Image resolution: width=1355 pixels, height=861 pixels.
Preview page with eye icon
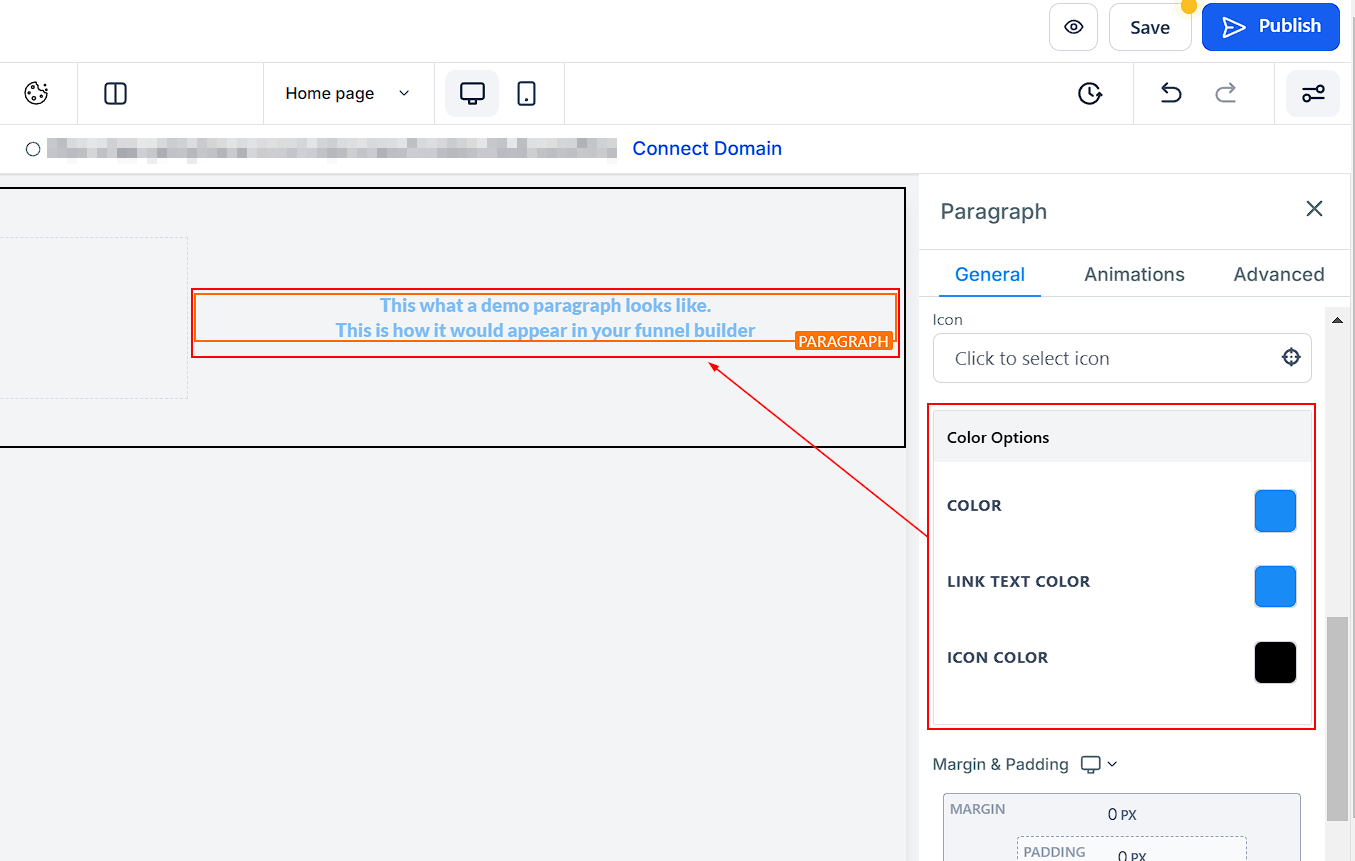(1073, 27)
